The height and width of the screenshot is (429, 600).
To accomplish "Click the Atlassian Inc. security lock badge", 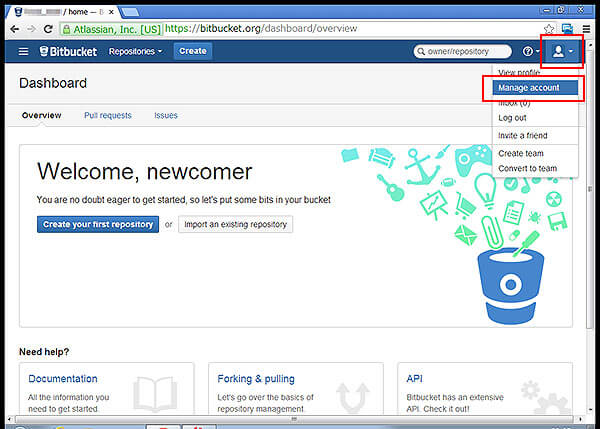I will click(x=111, y=29).
